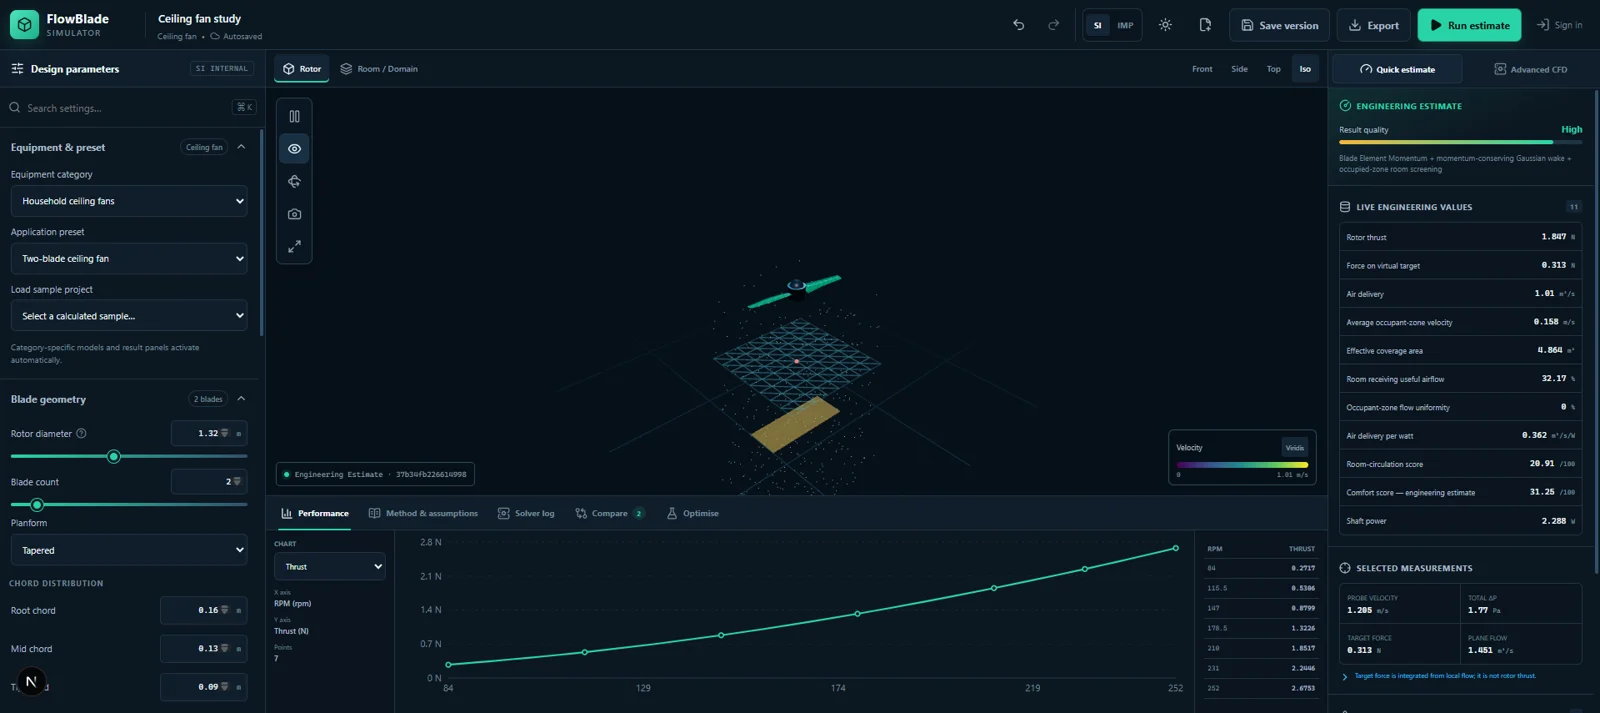Click the Selected Measurements target icon
This screenshot has width=1600, height=713.
coord(1345,568)
